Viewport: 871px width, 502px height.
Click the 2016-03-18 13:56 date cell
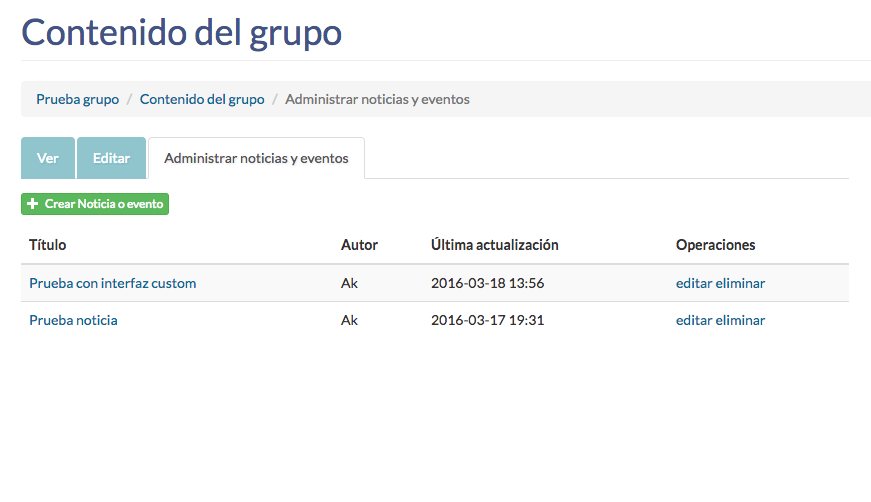[x=487, y=283]
